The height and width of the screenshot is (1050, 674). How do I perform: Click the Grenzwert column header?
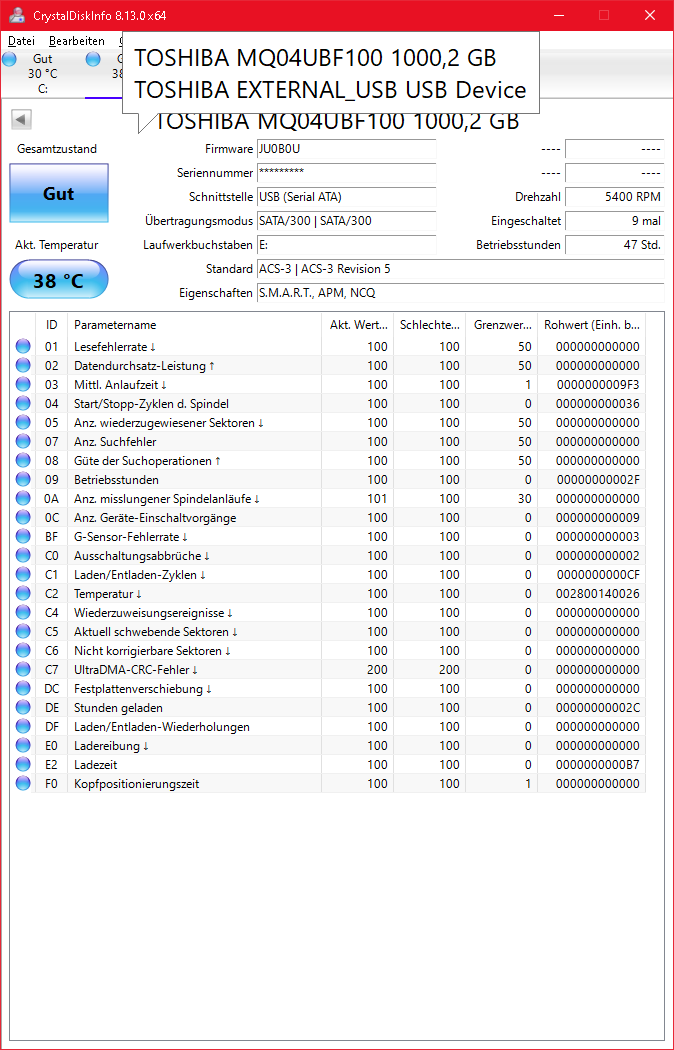tap(502, 325)
